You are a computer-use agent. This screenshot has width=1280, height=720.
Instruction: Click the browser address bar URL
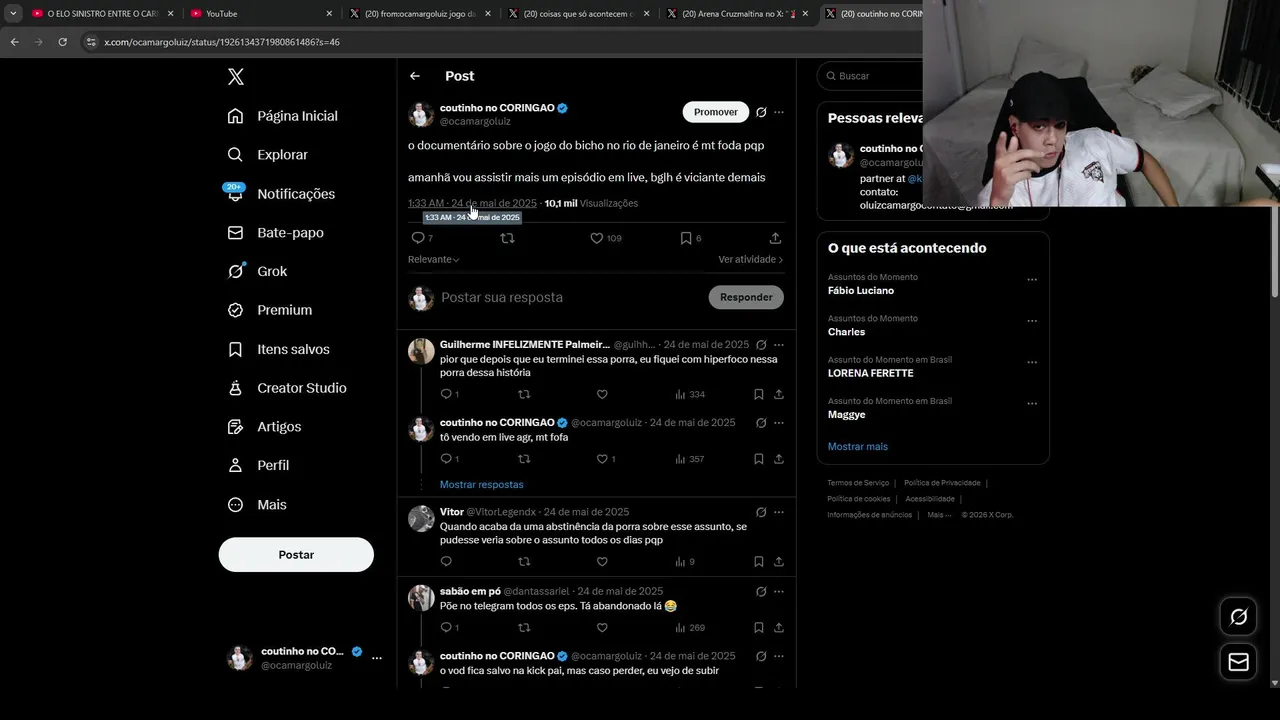coord(222,42)
